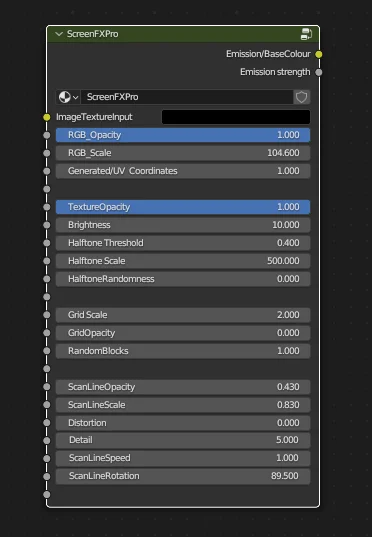Click the Generated/UV Coordinates input socket

[x=47, y=171]
